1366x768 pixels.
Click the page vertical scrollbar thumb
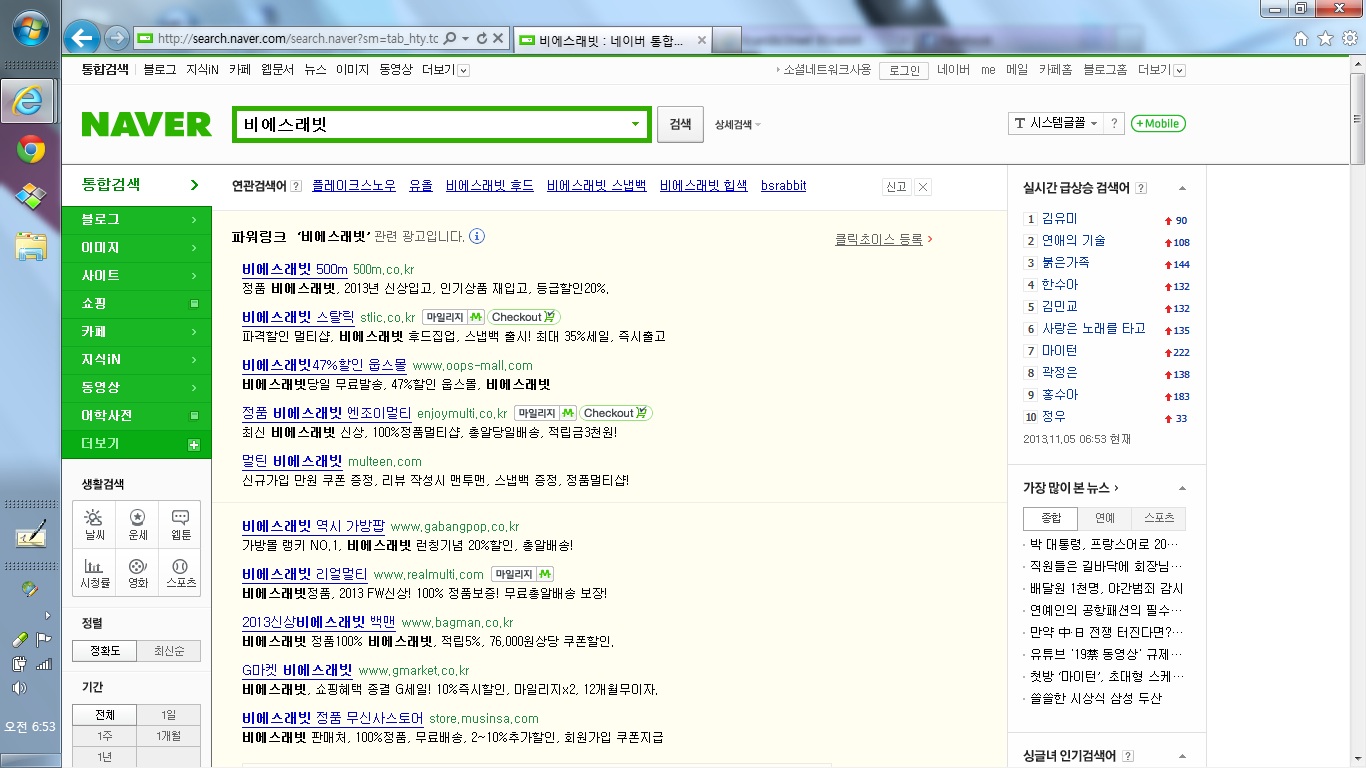point(1357,117)
